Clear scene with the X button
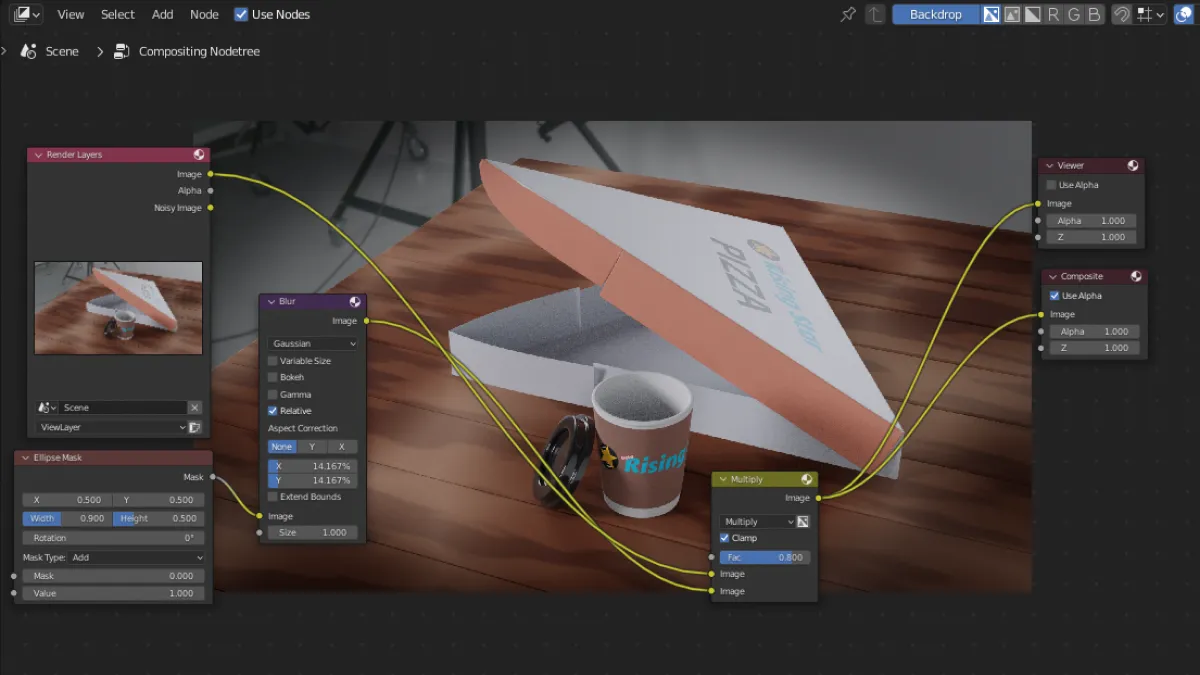This screenshot has height=675, width=1200. pyautogui.click(x=195, y=407)
